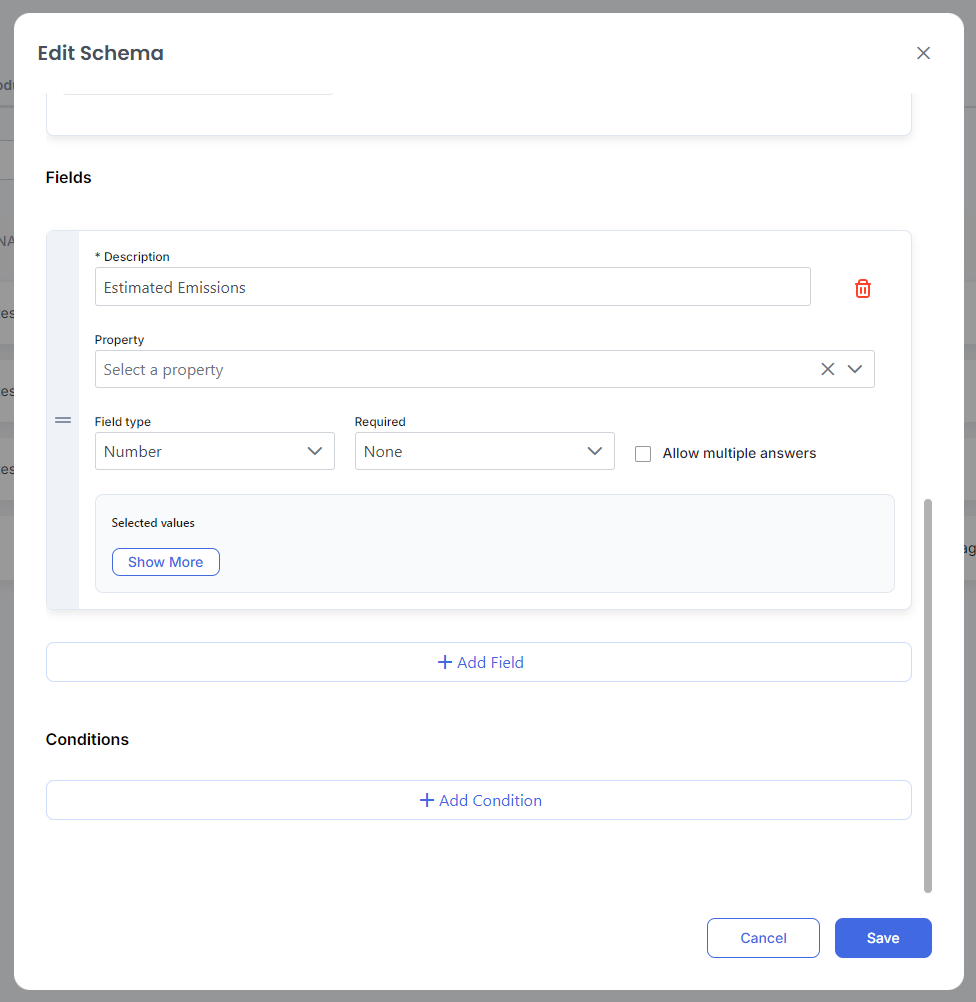The image size is (976, 1002).
Task: Click the Description input field
Action: (453, 287)
